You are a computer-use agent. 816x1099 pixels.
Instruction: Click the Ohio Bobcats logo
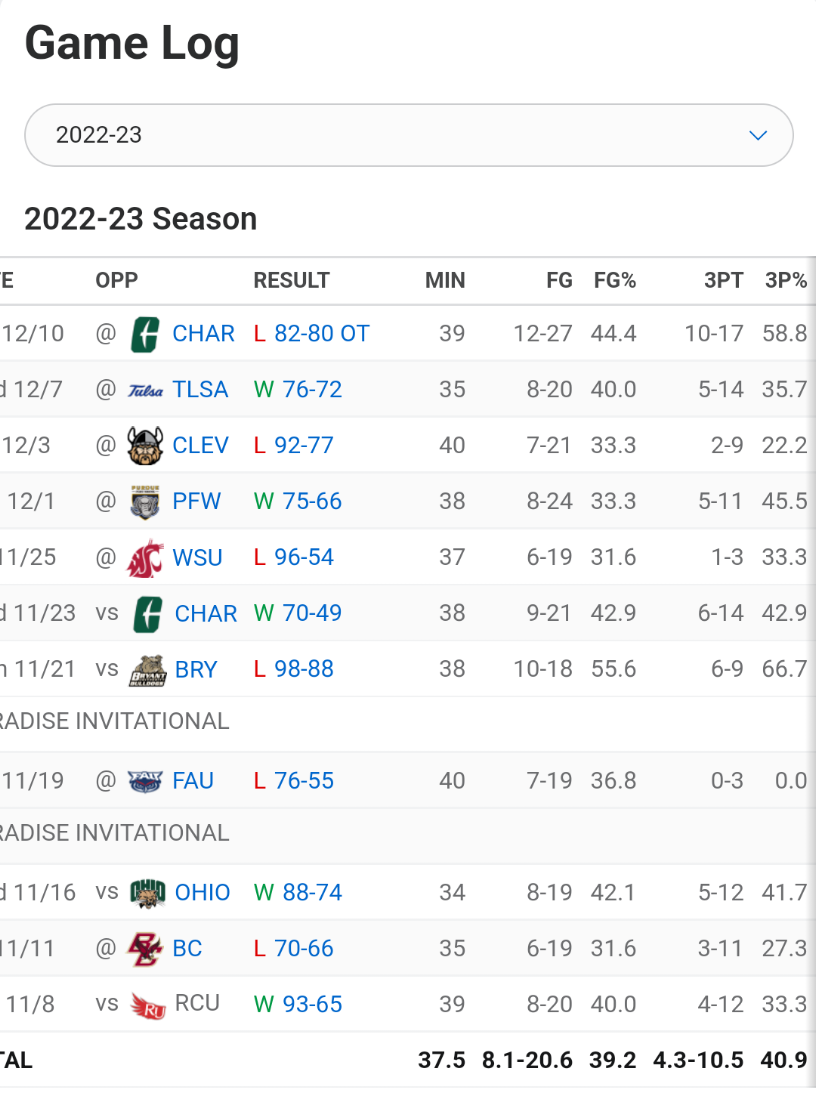[148, 893]
